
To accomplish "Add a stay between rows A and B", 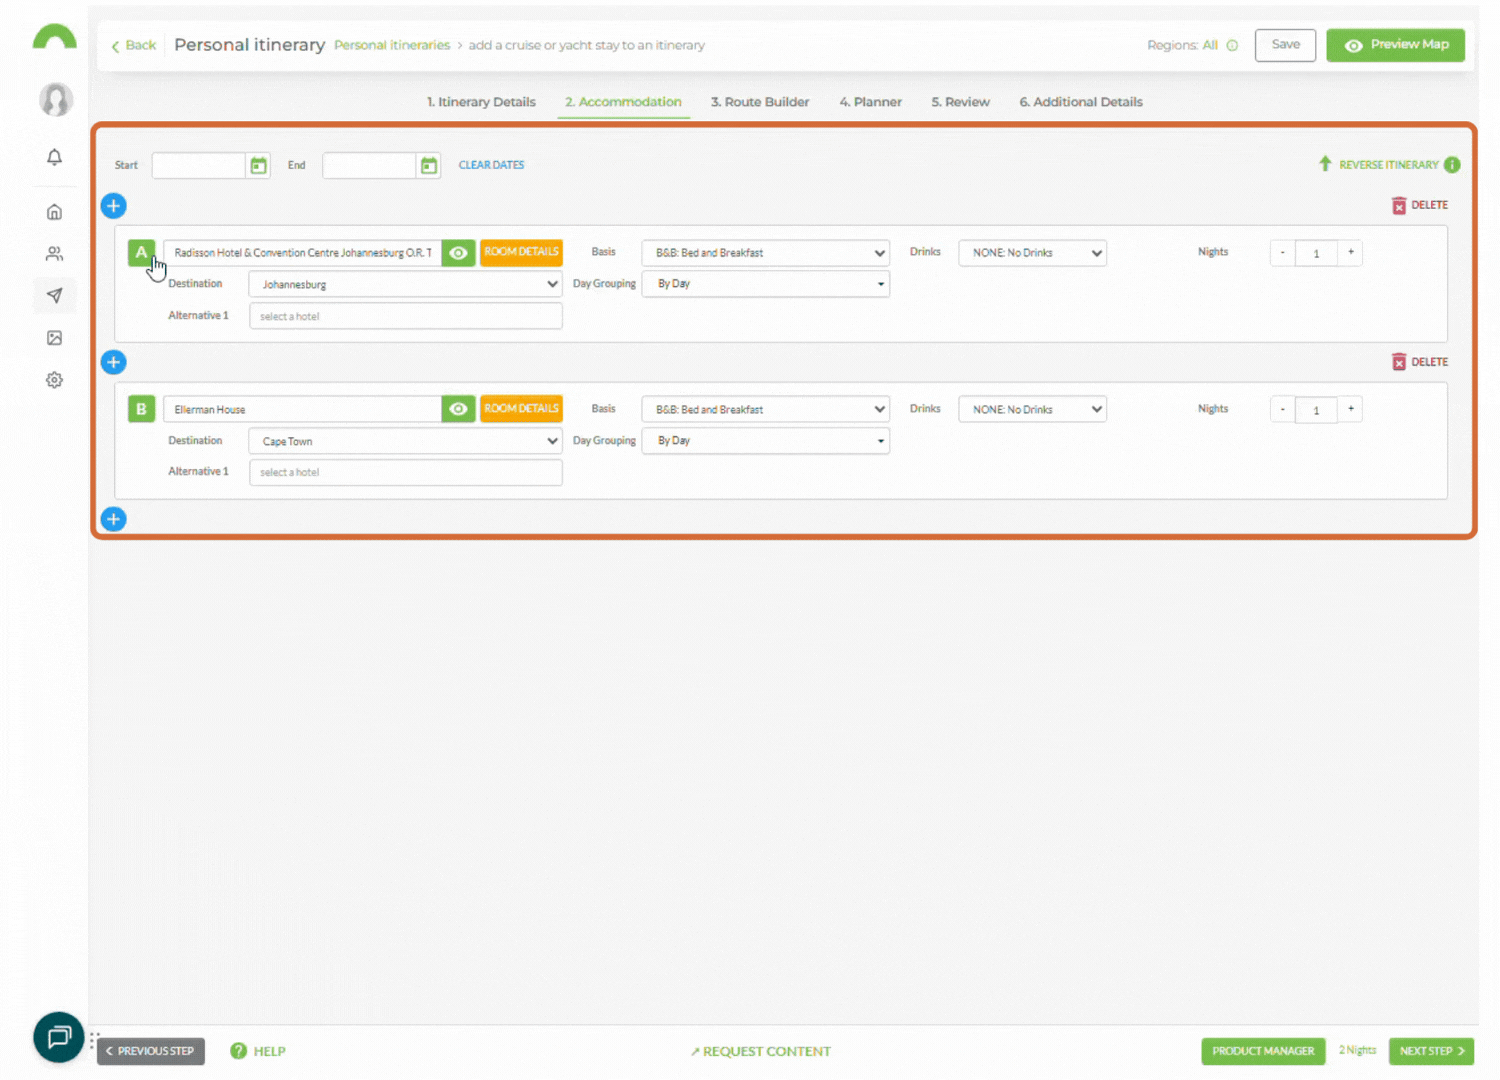I will 114,362.
